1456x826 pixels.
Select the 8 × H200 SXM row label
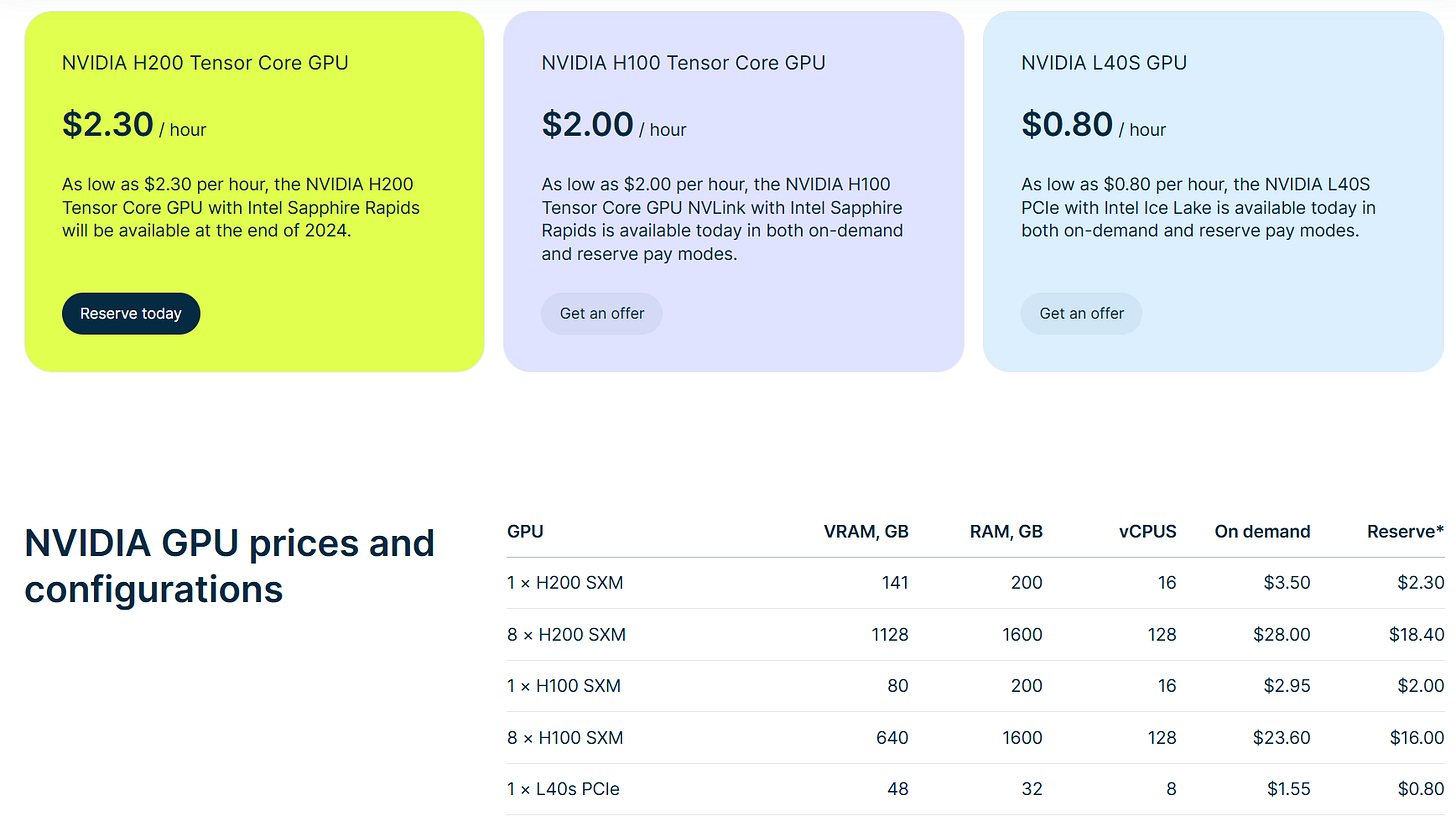pyautogui.click(x=567, y=635)
